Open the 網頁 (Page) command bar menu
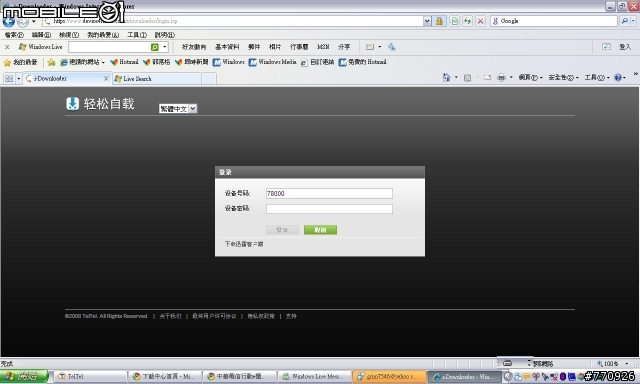 pyautogui.click(x=530, y=78)
